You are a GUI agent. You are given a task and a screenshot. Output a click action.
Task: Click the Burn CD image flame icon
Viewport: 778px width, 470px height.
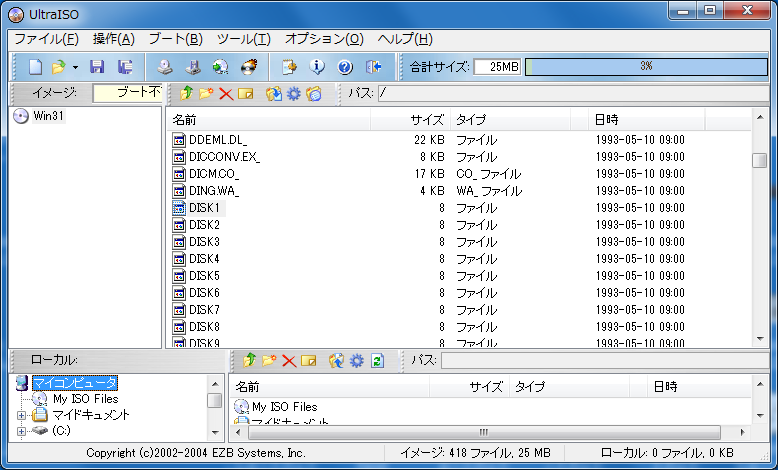250,67
